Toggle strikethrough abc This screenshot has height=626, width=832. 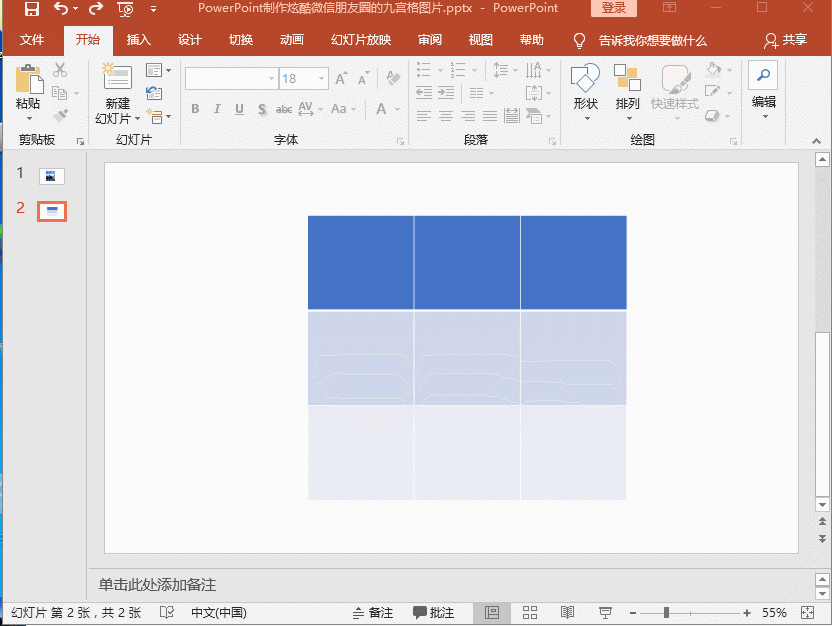(284, 109)
